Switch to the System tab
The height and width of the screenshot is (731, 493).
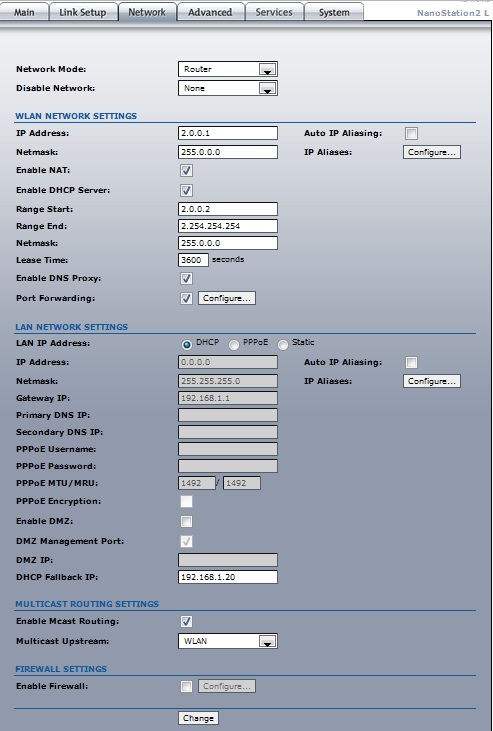[334, 12]
